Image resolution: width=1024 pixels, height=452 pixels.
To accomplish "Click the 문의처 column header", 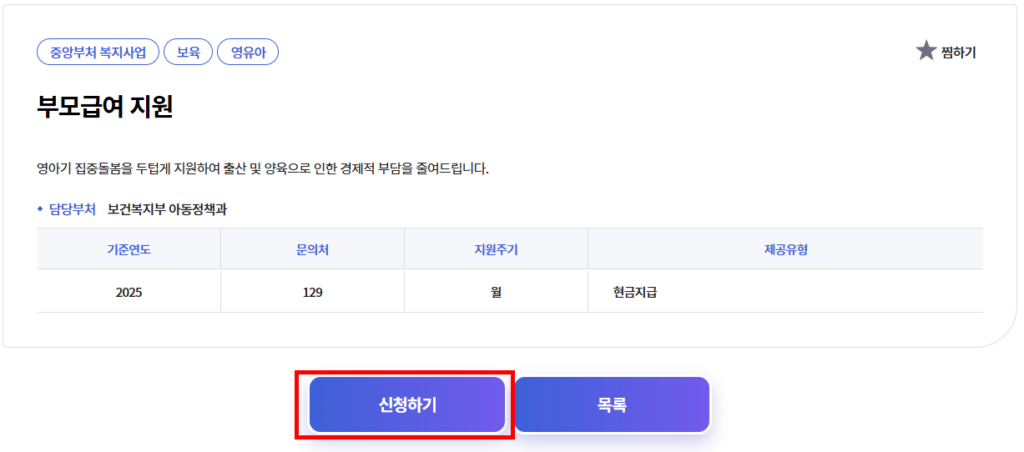I will (312, 249).
